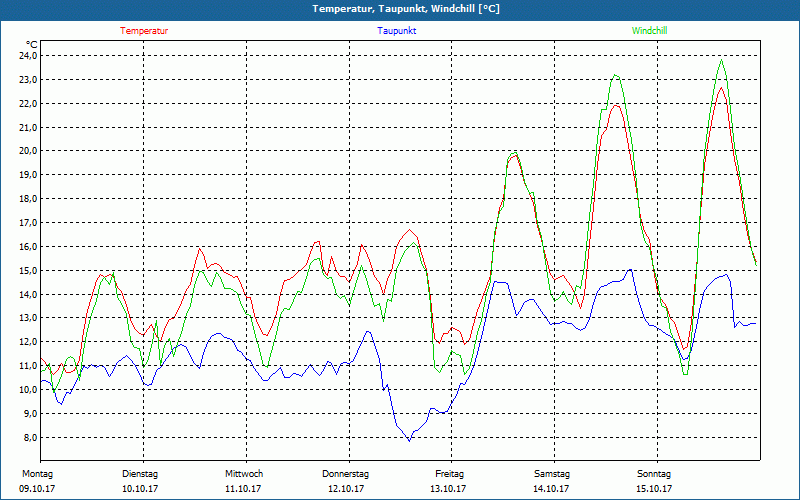
Task: Click the 13,0 y-axis value
Action: pos(28,318)
